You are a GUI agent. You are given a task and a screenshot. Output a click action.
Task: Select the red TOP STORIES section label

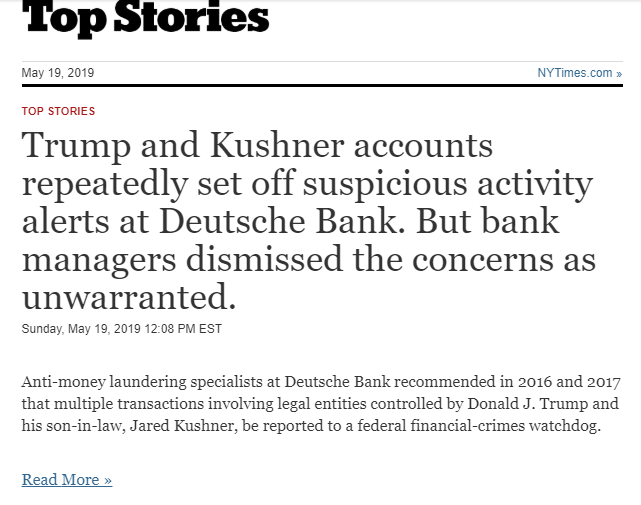tap(58, 111)
